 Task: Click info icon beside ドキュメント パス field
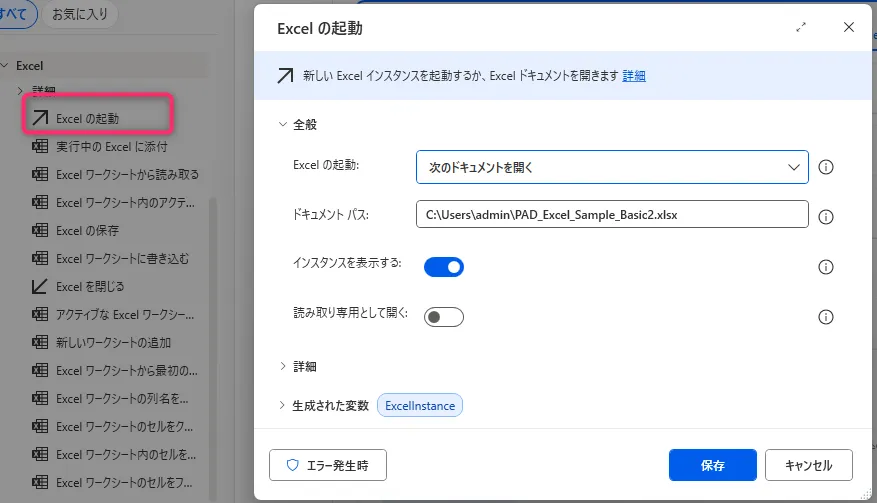(x=826, y=216)
